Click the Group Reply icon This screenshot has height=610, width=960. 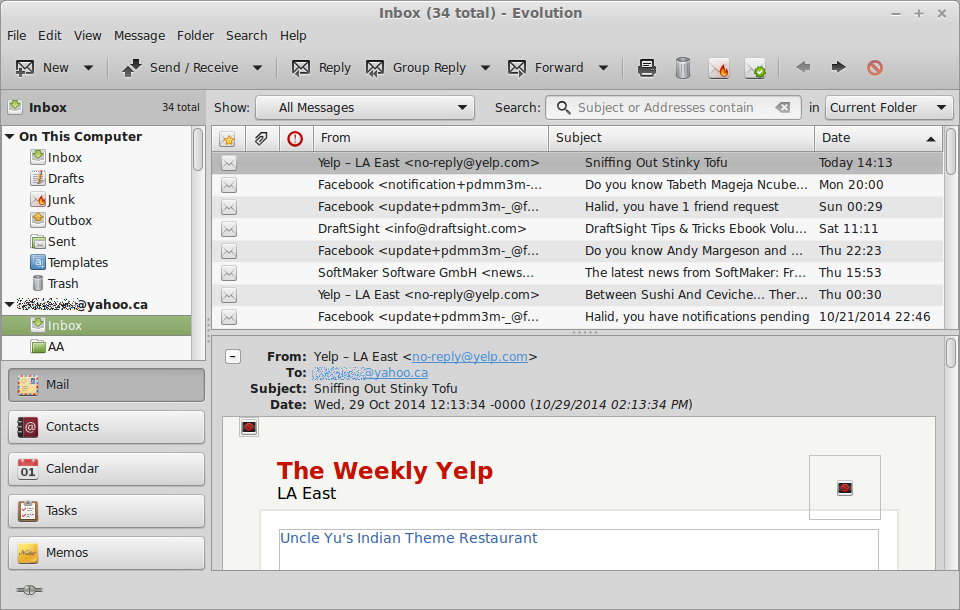[375, 68]
